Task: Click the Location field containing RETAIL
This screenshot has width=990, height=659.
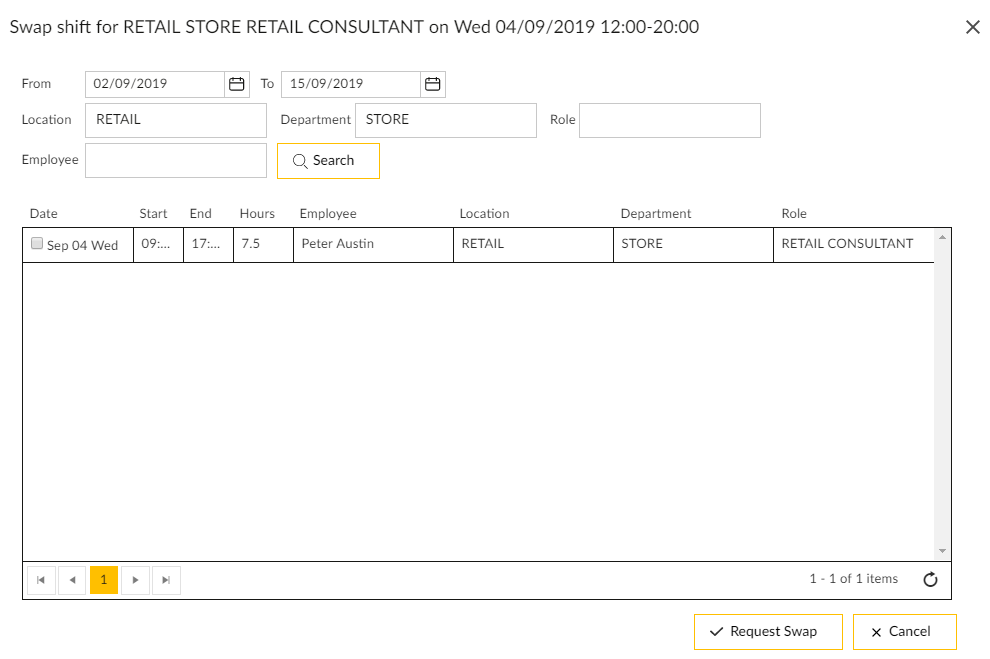Action: tap(176, 120)
